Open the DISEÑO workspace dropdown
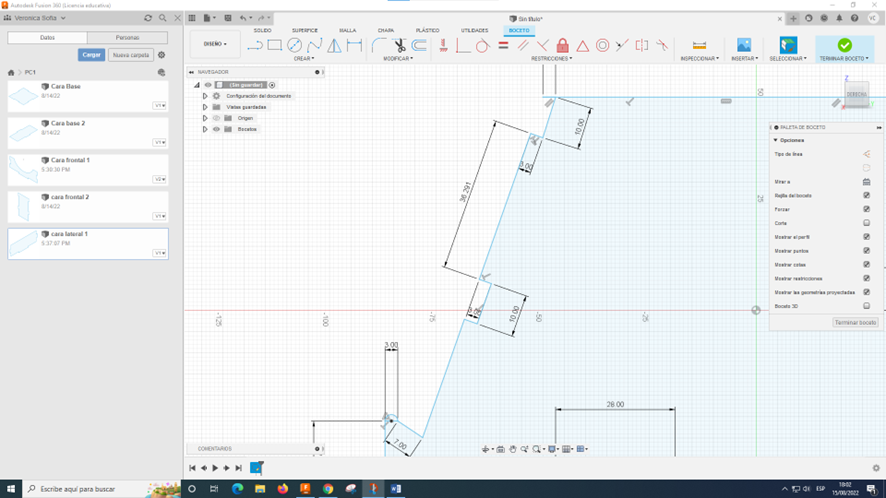The width and height of the screenshot is (886, 498). pos(215,44)
